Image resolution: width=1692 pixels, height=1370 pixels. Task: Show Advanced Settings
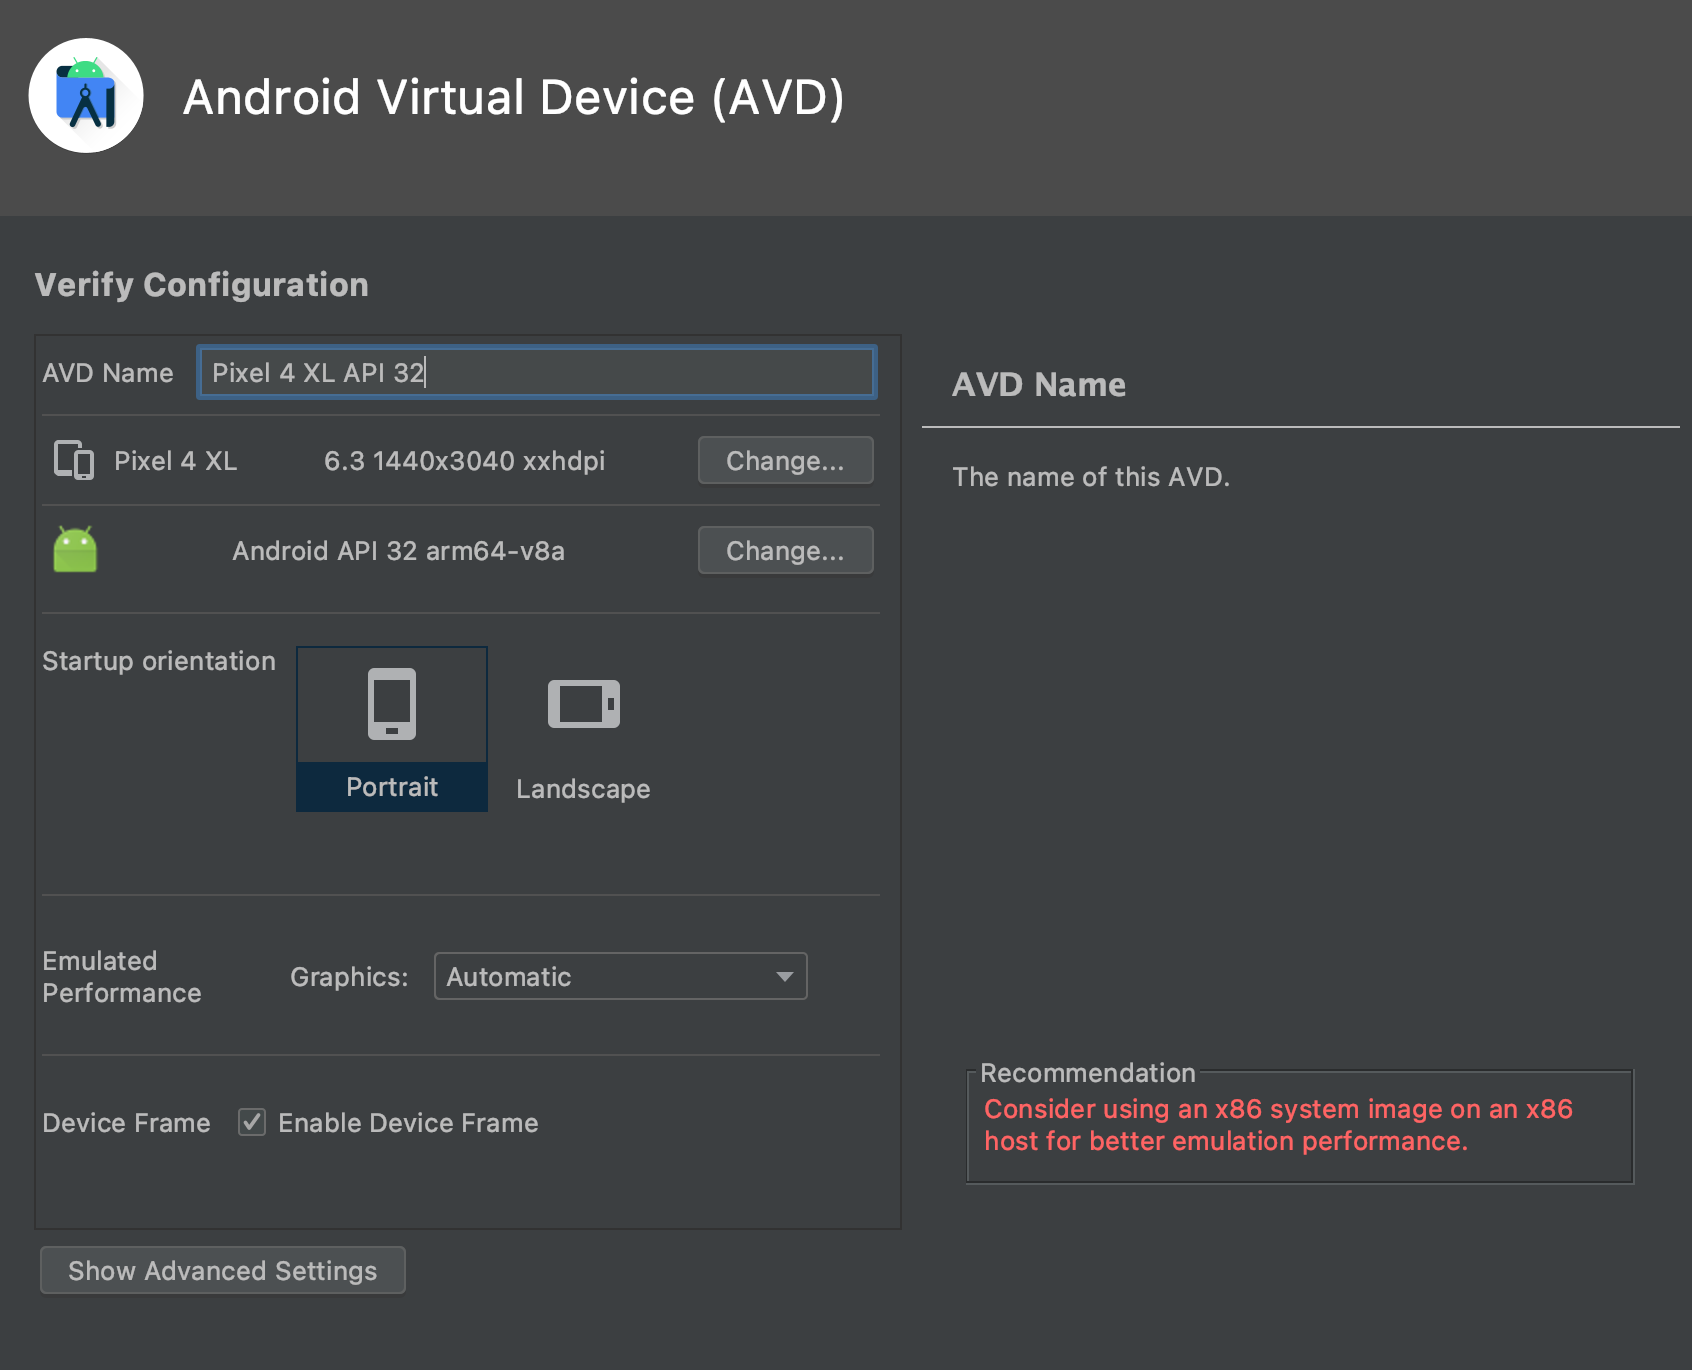point(223,1270)
